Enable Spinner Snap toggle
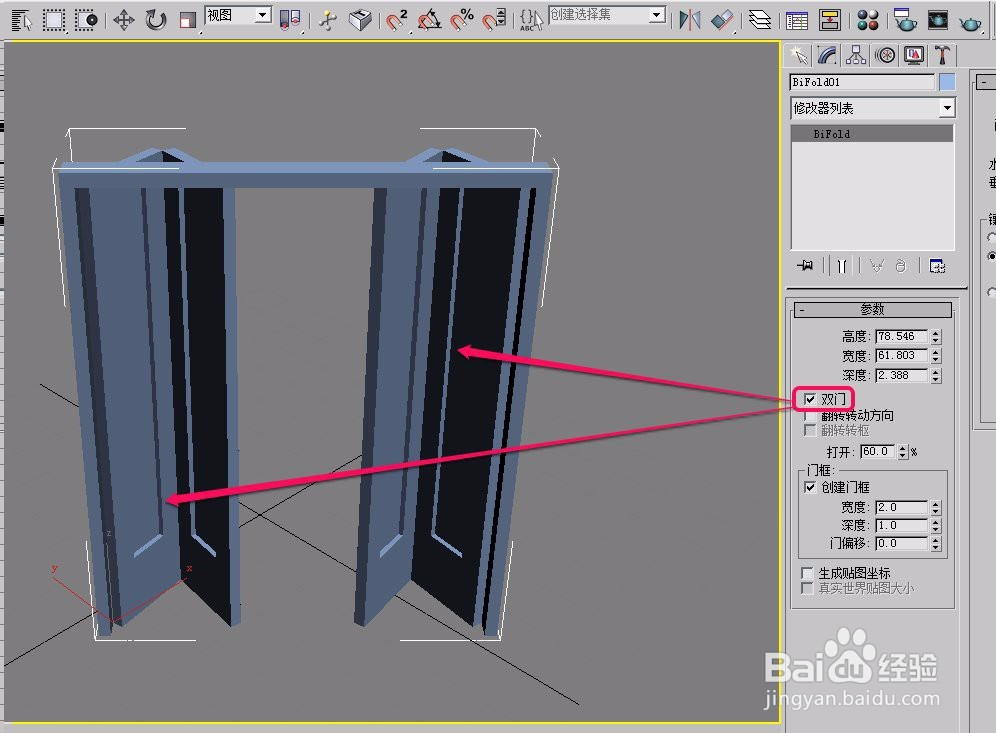 [494, 20]
